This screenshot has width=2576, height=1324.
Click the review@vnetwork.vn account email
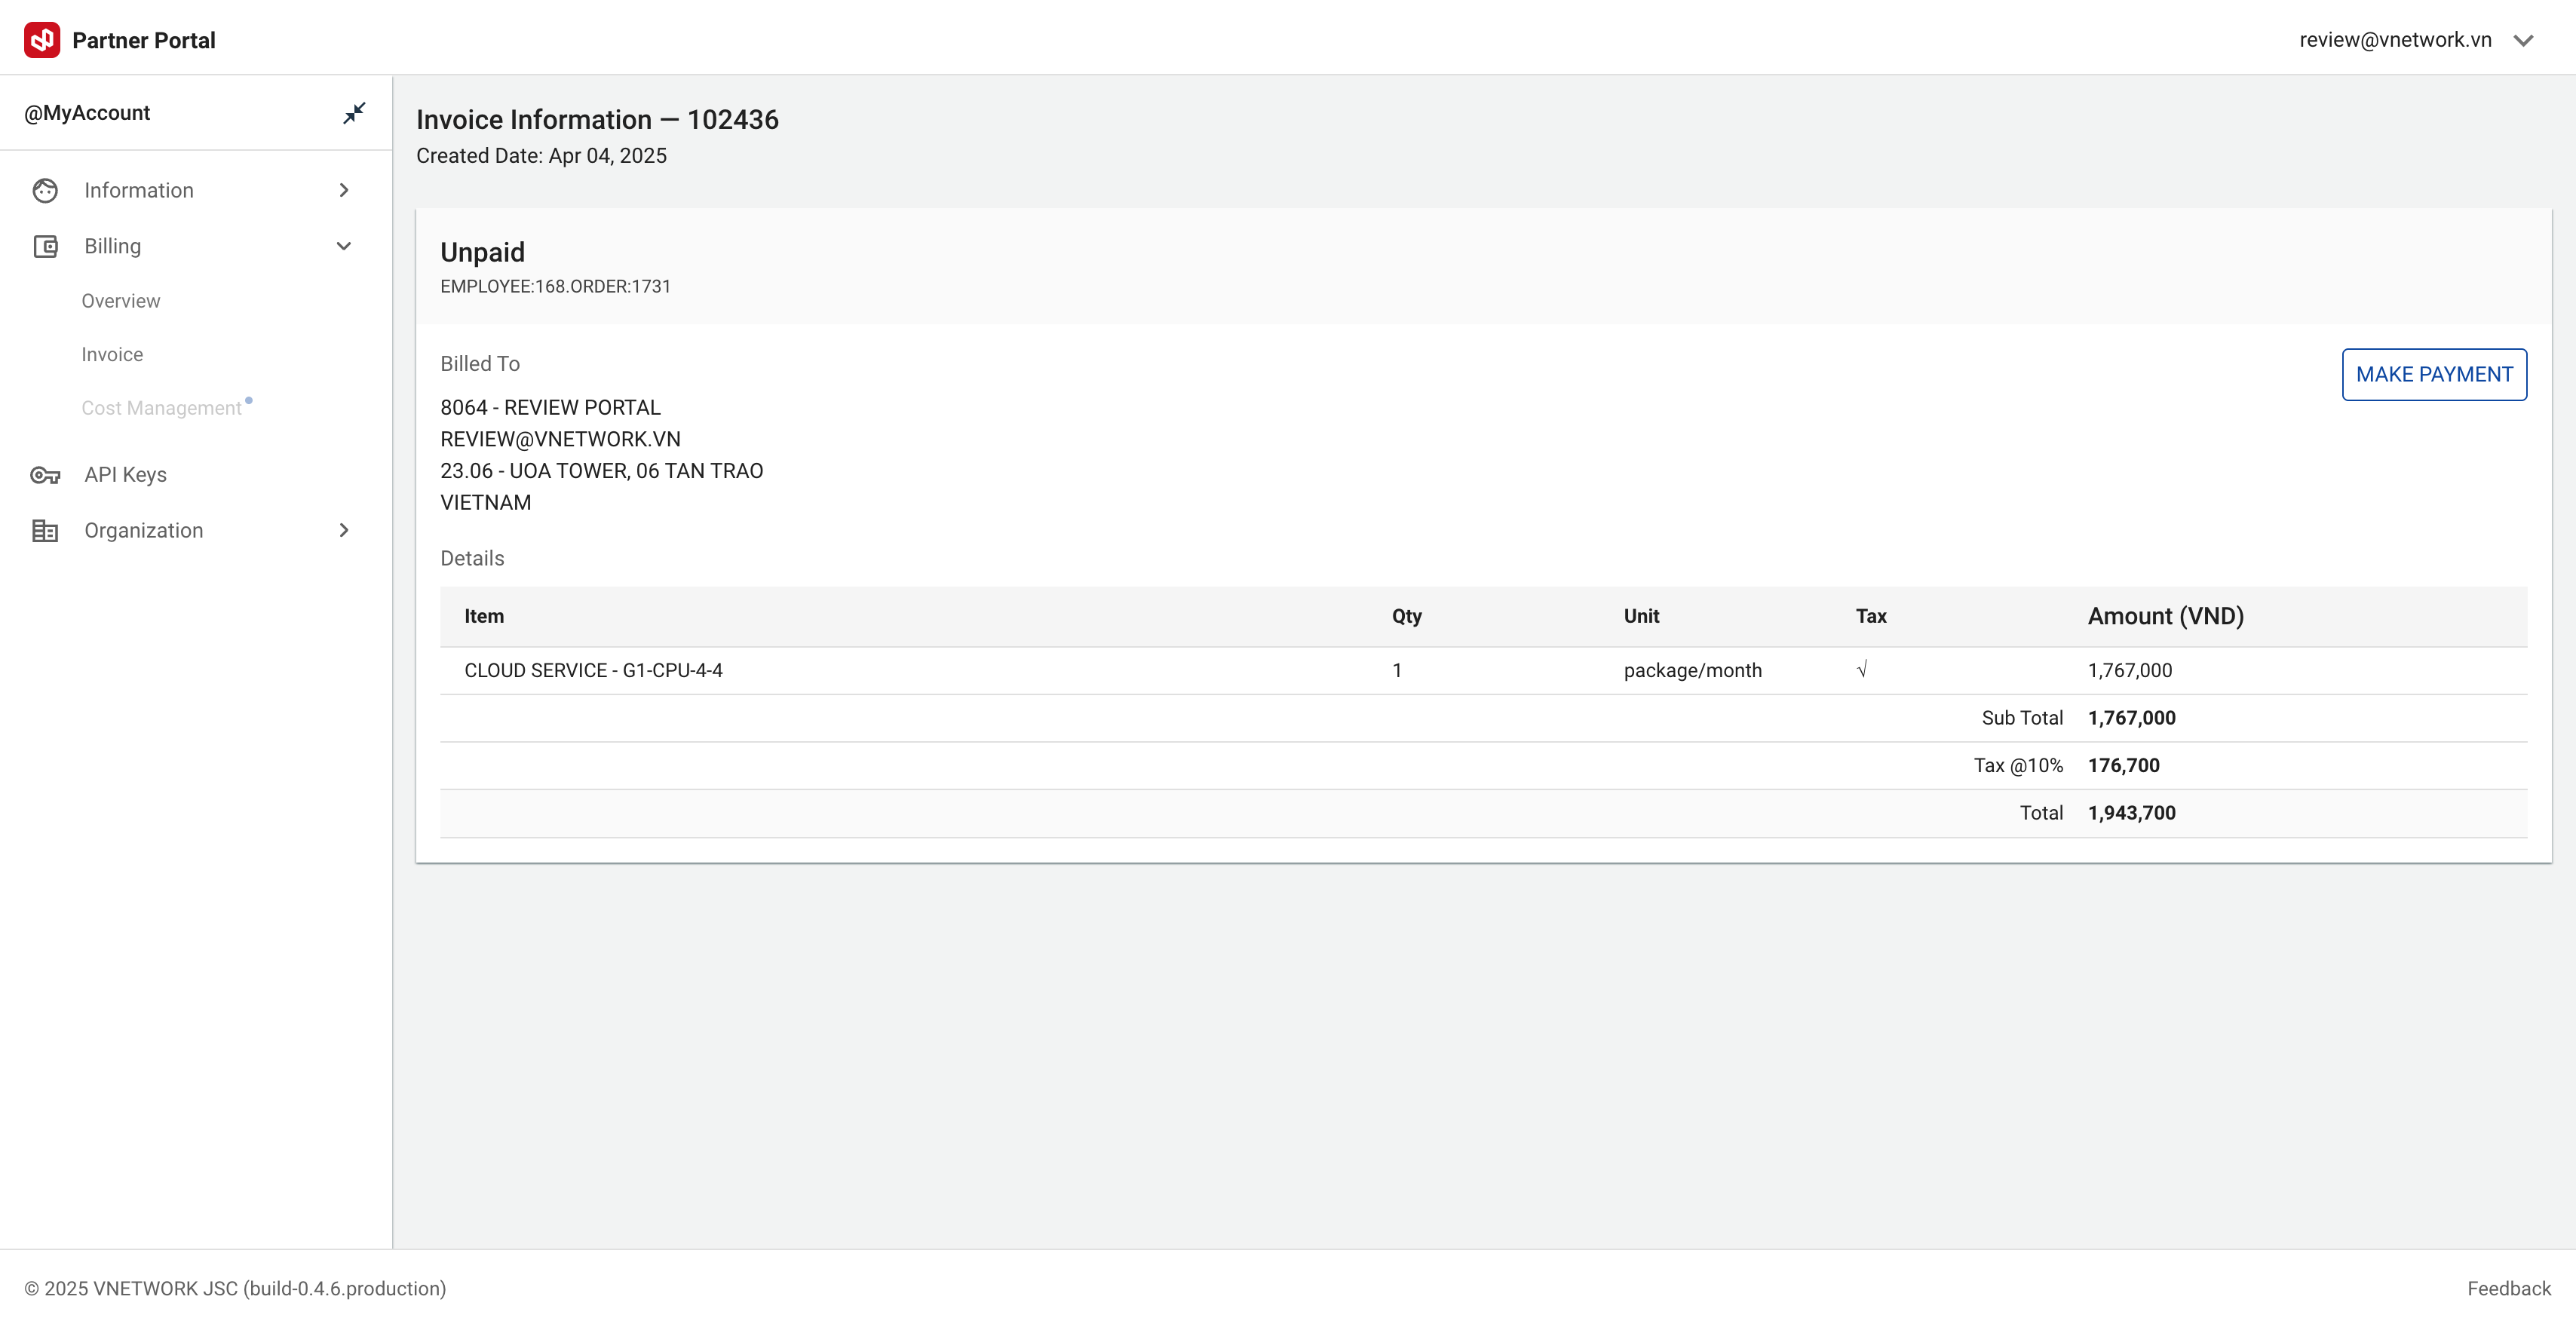click(x=2395, y=40)
